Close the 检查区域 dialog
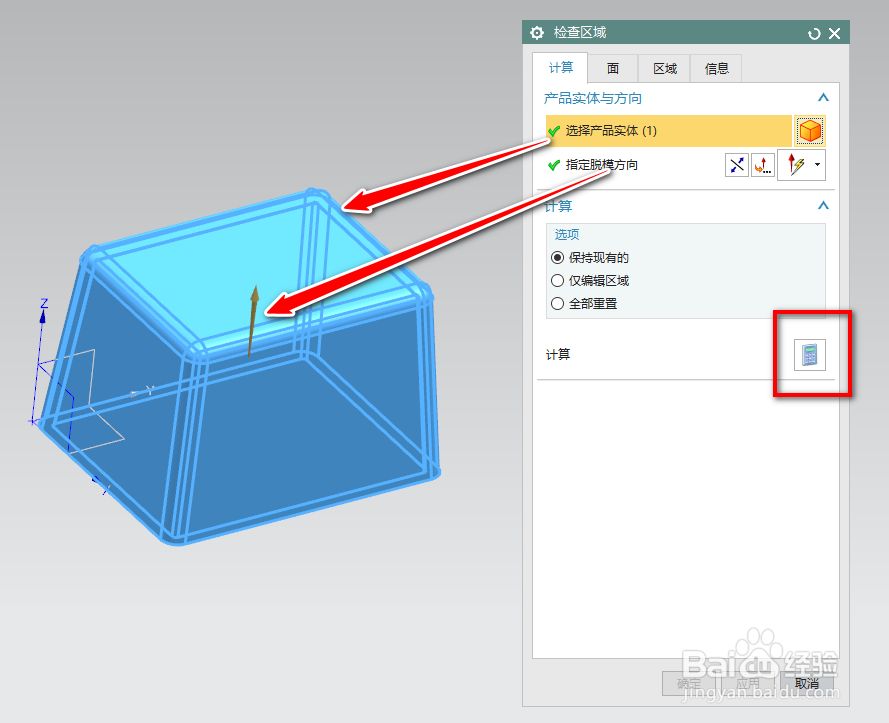Screen dimensions: 889x723 [x=835, y=33]
